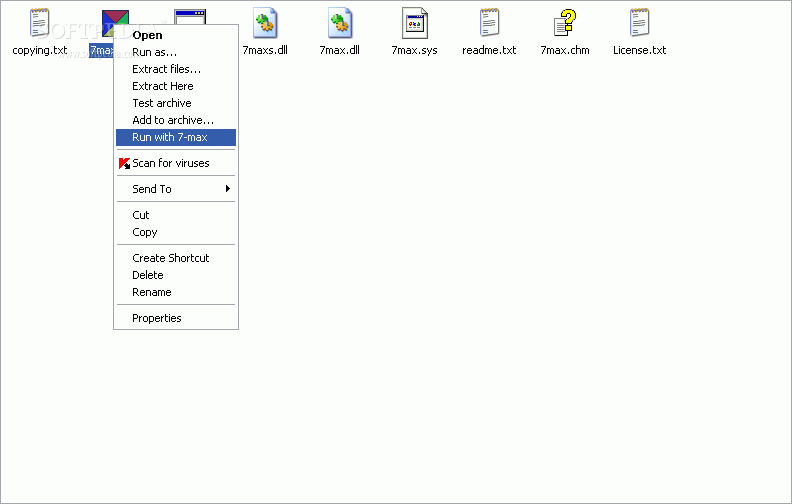Select the 7maxs.dll file icon
This screenshot has width=792, height=504.
(x=265, y=23)
